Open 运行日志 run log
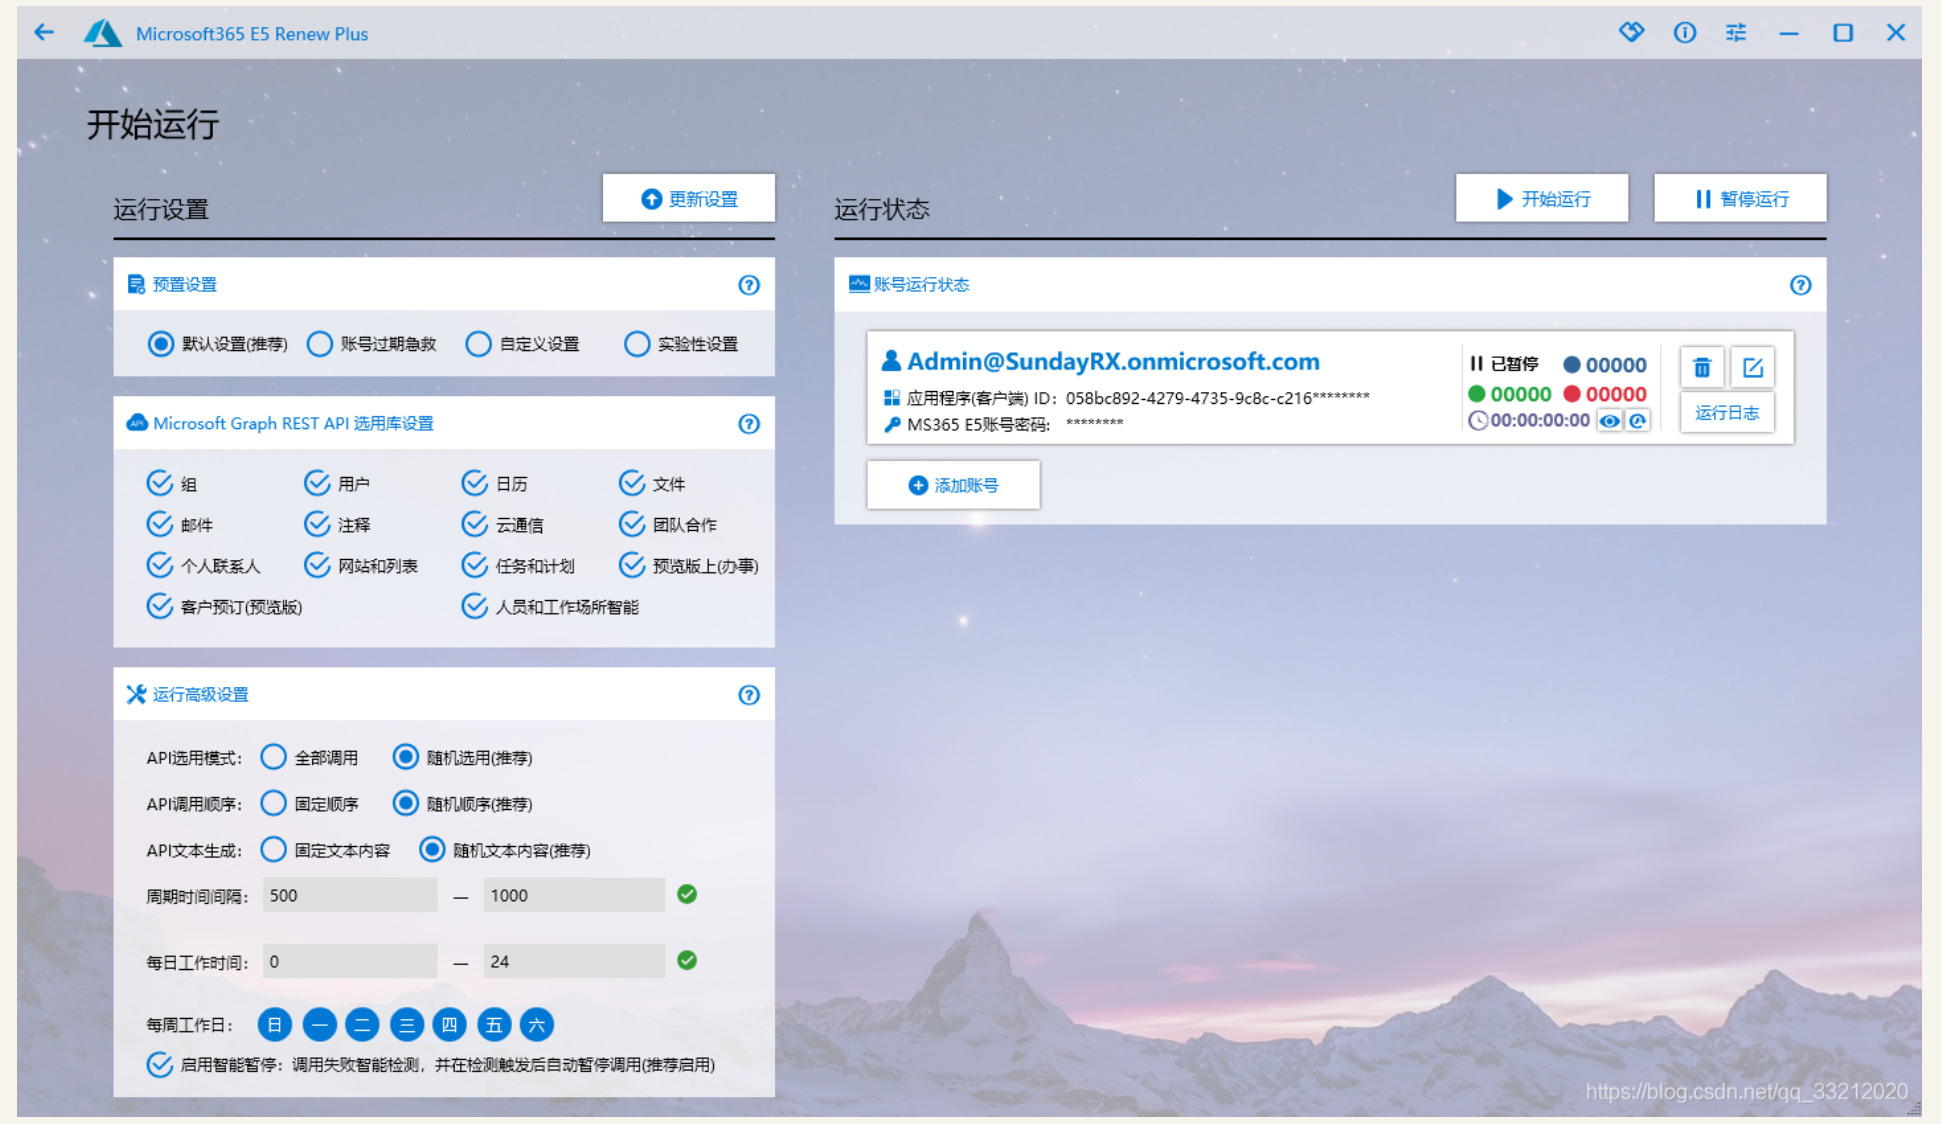This screenshot has width=1941, height=1124. point(1727,413)
